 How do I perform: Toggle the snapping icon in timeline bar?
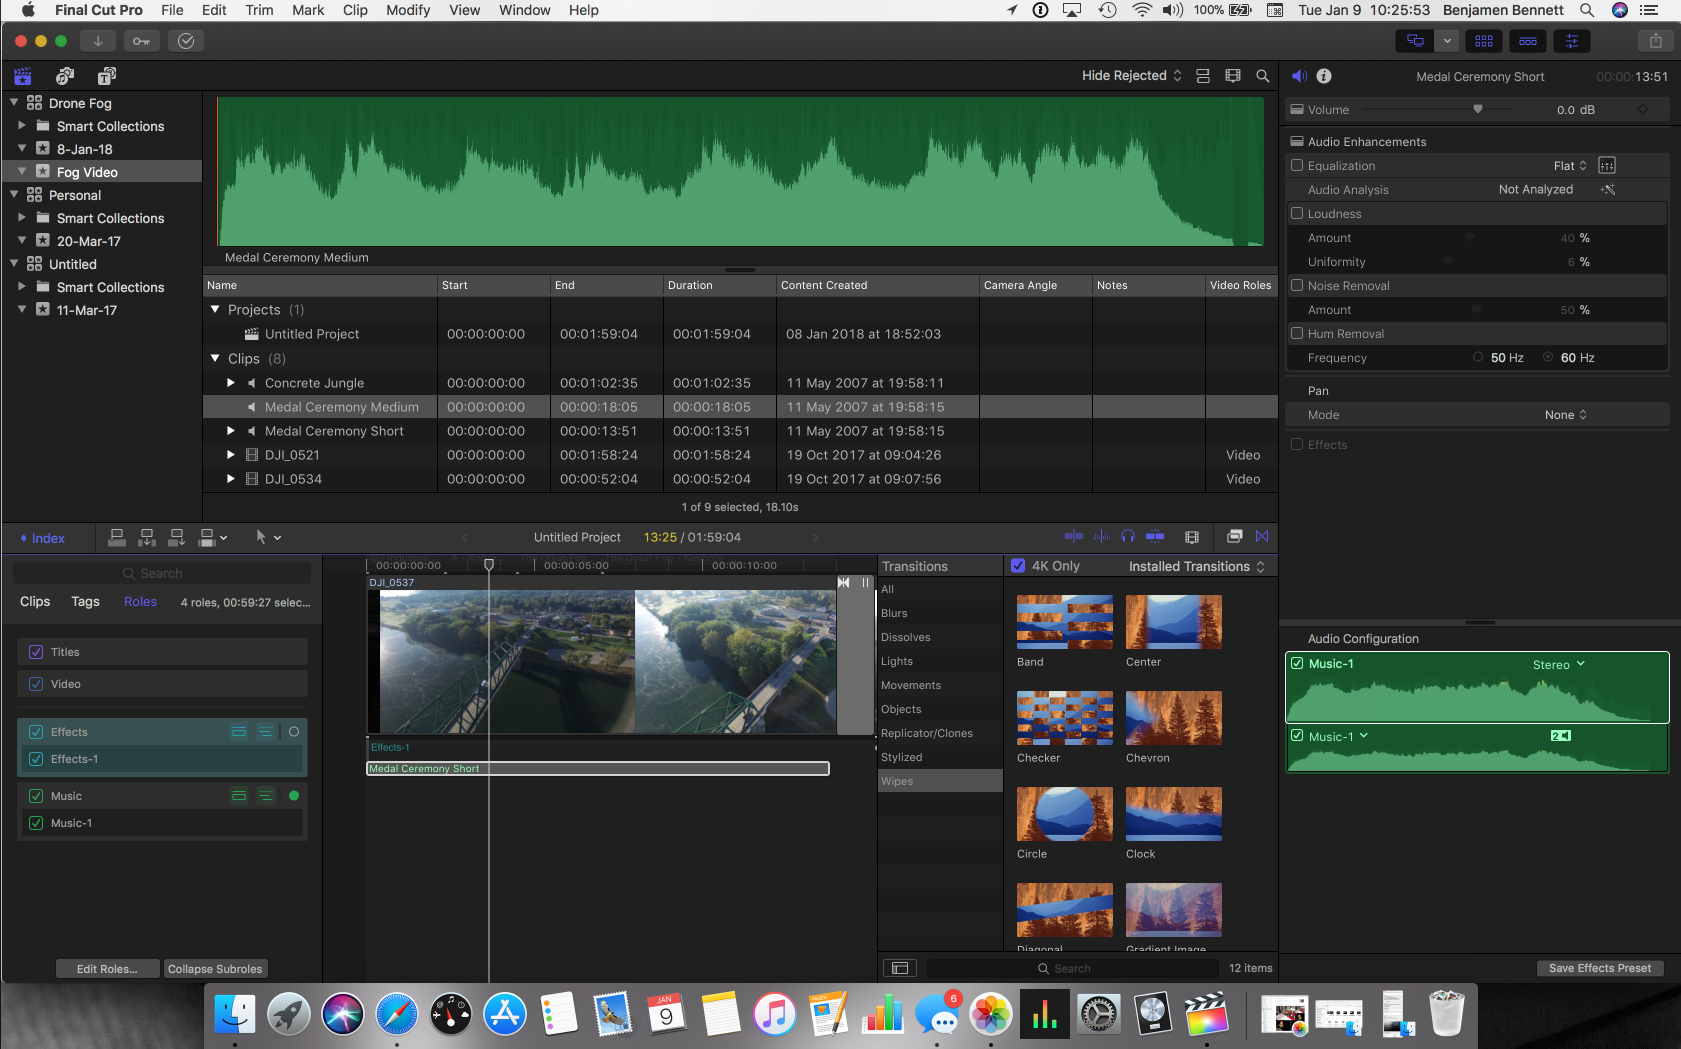coord(1155,537)
